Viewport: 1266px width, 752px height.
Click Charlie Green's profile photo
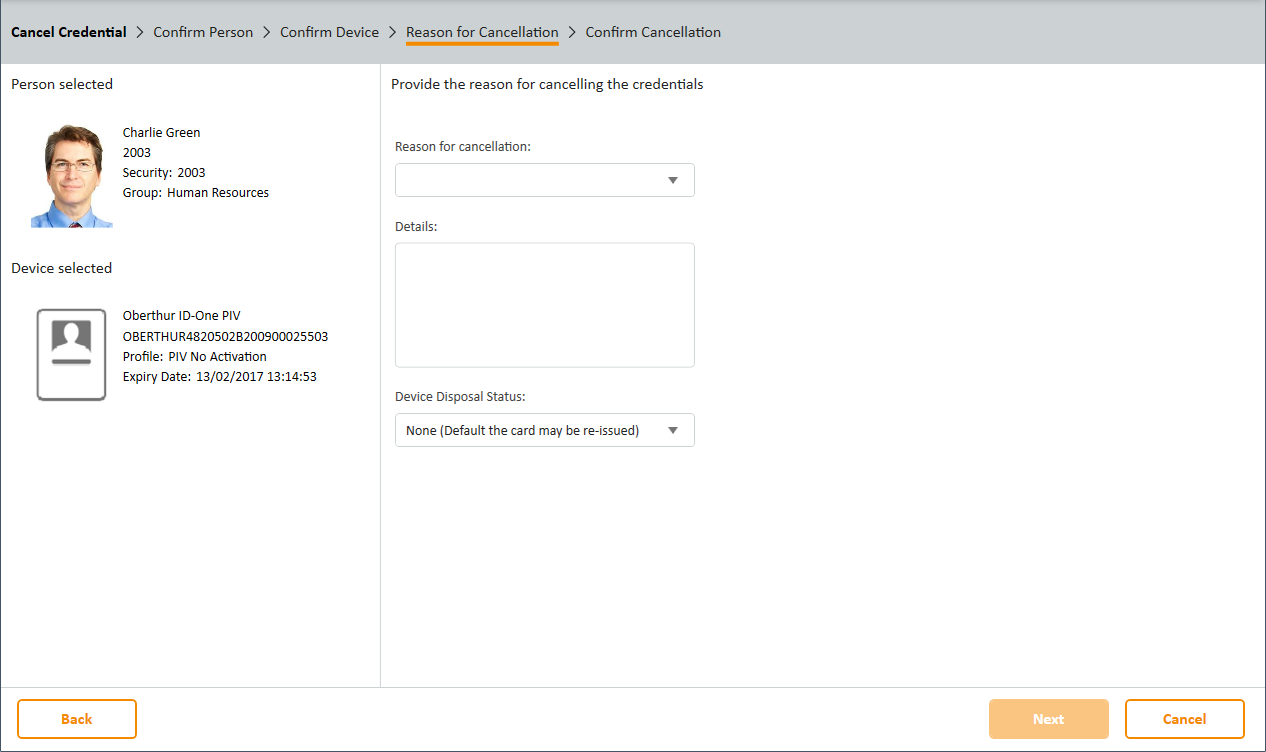click(x=72, y=176)
